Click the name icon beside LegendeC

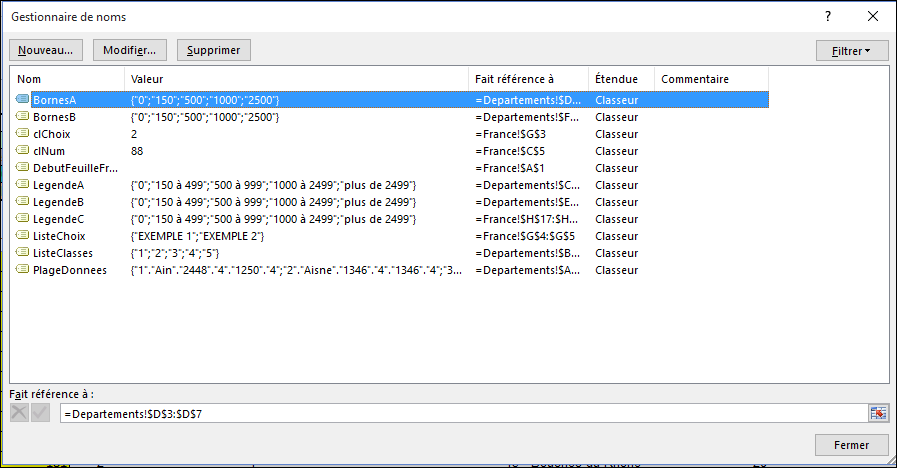[x=22, y=218]
